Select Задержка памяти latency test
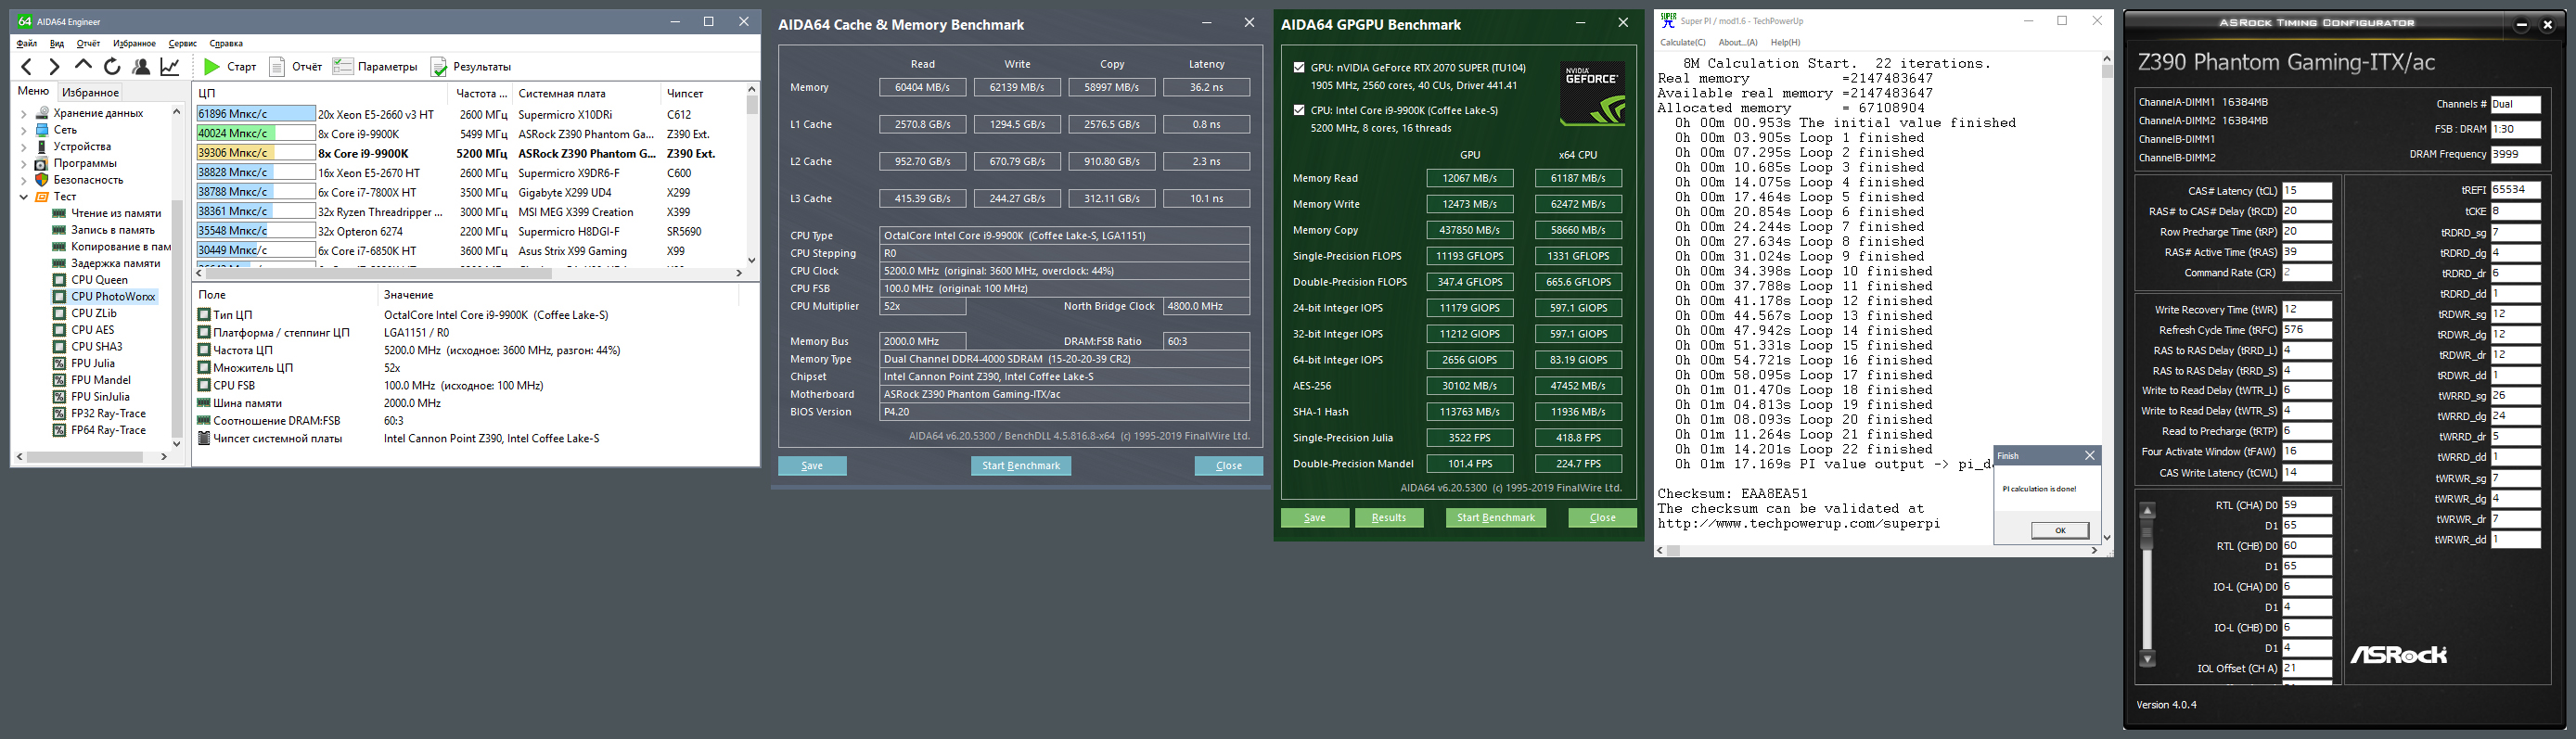This screenshot has width=2576, height=739. (115, 263)
